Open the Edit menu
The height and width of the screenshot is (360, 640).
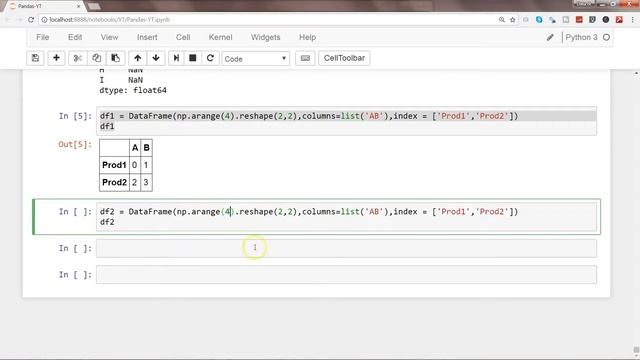coord(75,37)
